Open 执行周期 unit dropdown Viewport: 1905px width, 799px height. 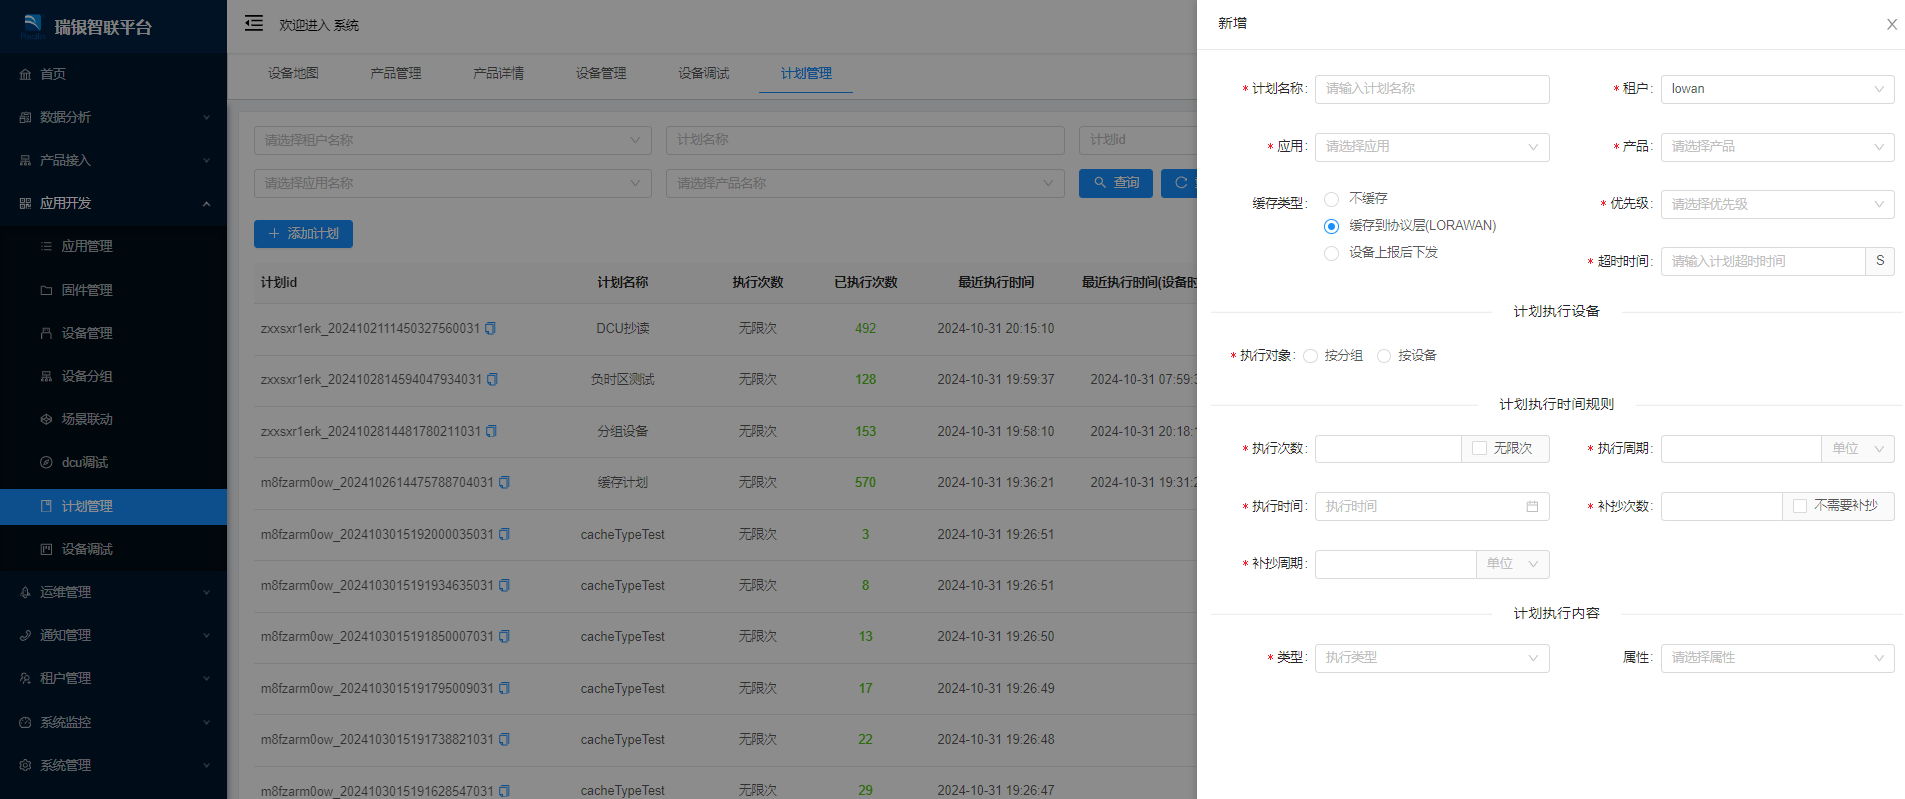click(x=1858, y=449)
